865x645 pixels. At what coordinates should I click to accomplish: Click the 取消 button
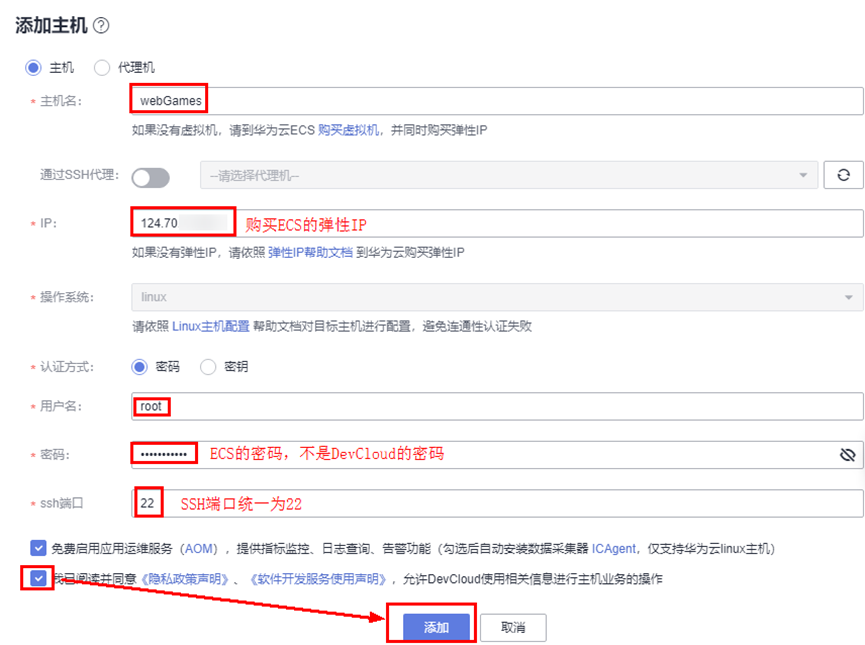513,627
